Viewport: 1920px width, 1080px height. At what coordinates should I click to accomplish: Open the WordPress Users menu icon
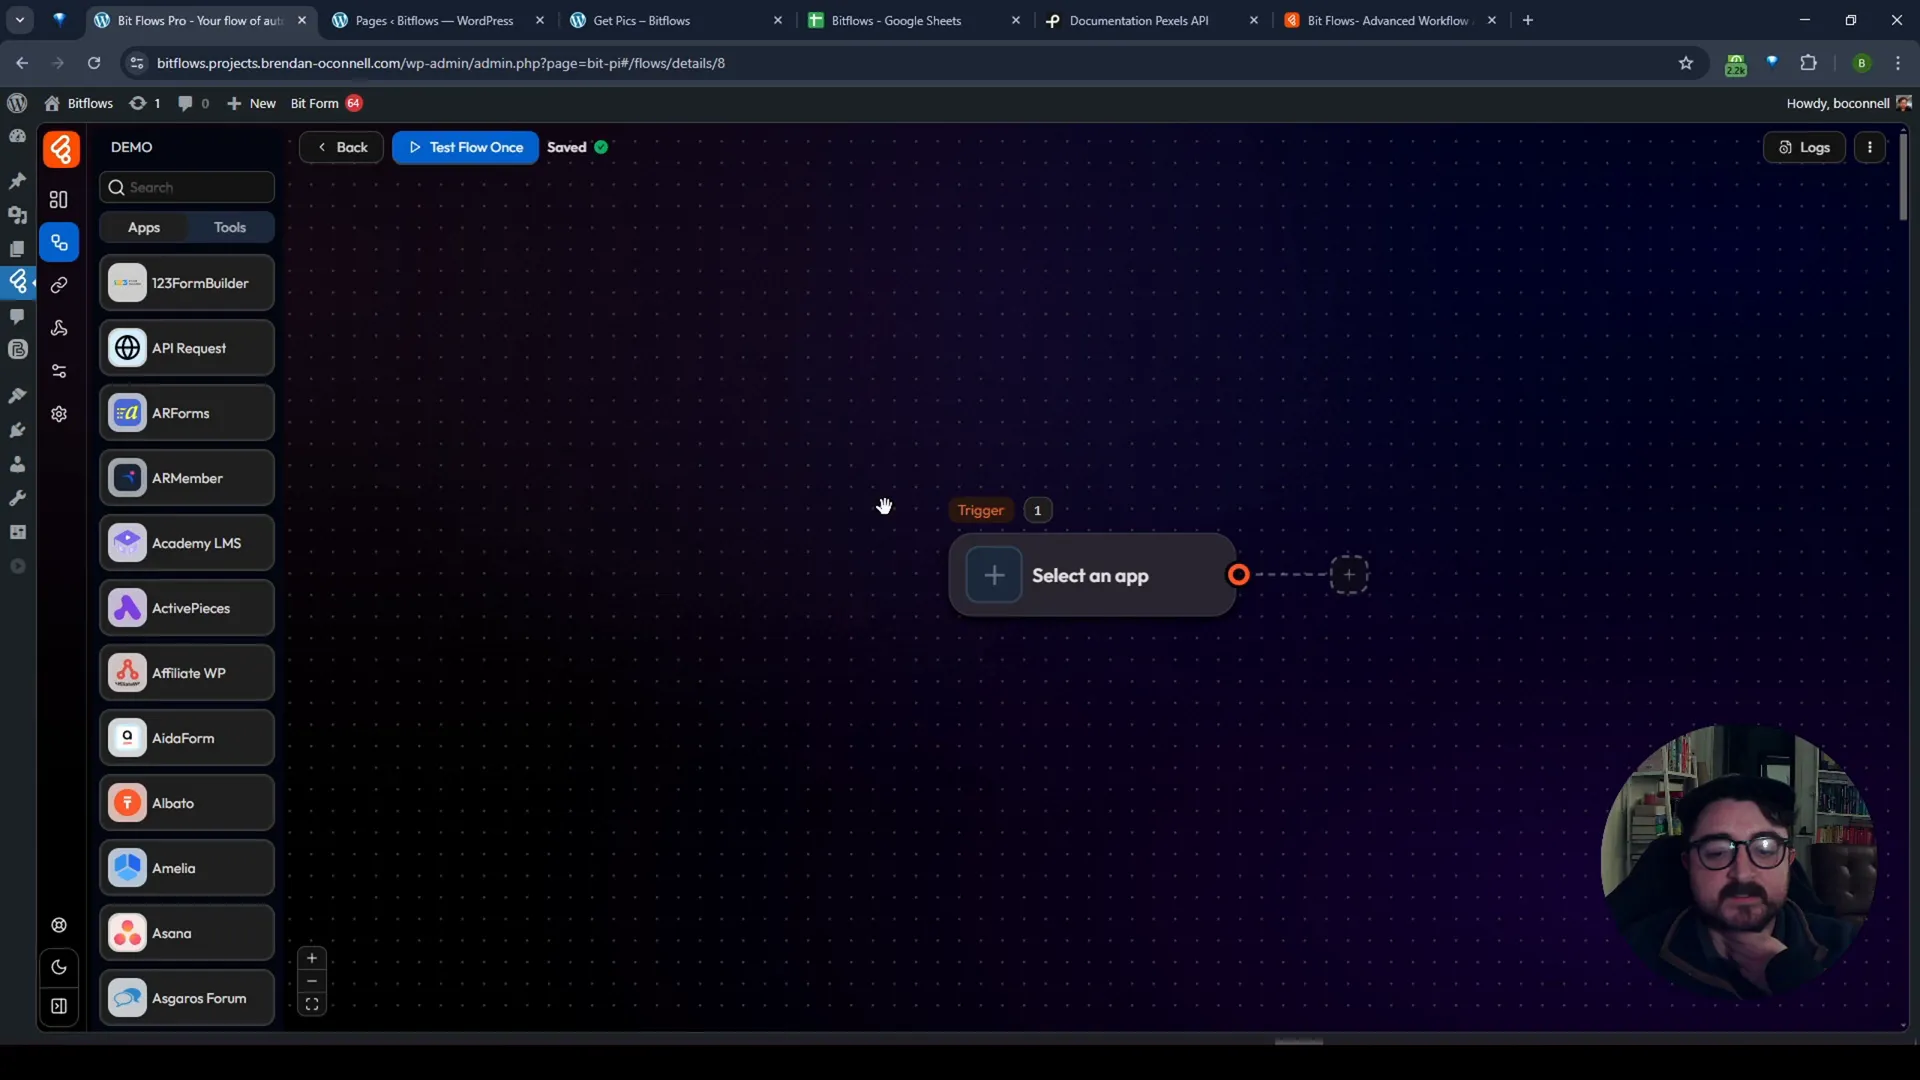17,464
